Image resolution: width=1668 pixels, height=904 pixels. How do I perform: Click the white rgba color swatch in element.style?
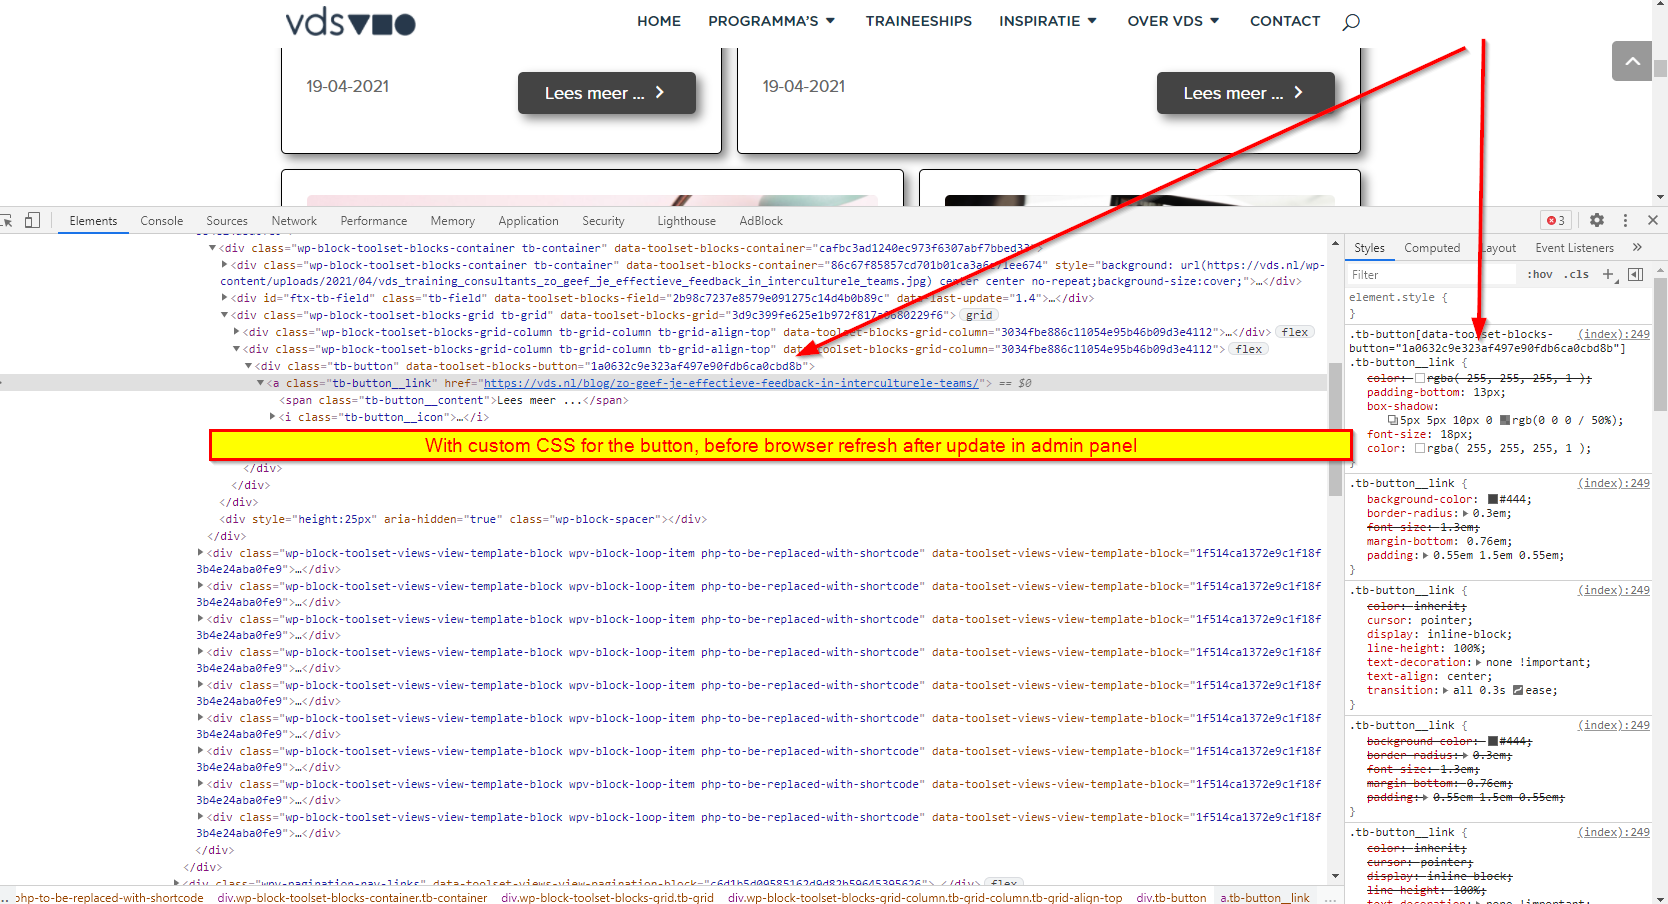tap(1422, 378)
